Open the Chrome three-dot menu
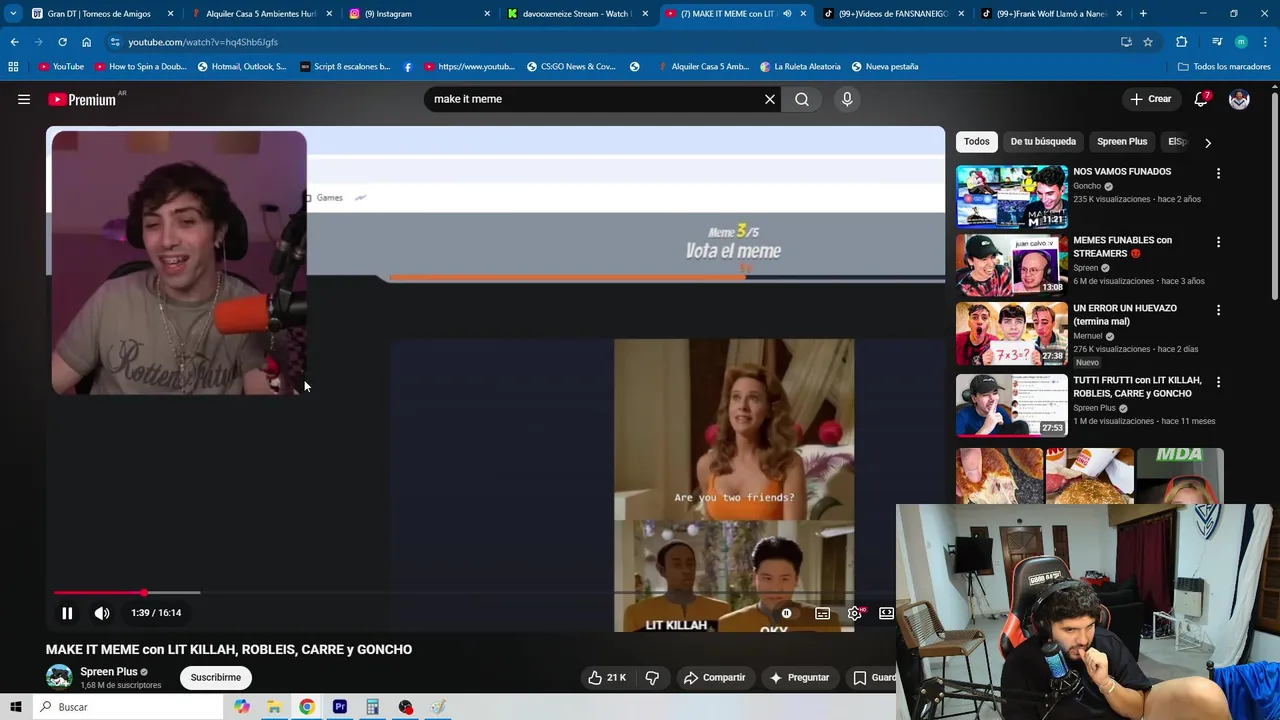Screen dimensions: 1280x720 tap(1265, 42)
